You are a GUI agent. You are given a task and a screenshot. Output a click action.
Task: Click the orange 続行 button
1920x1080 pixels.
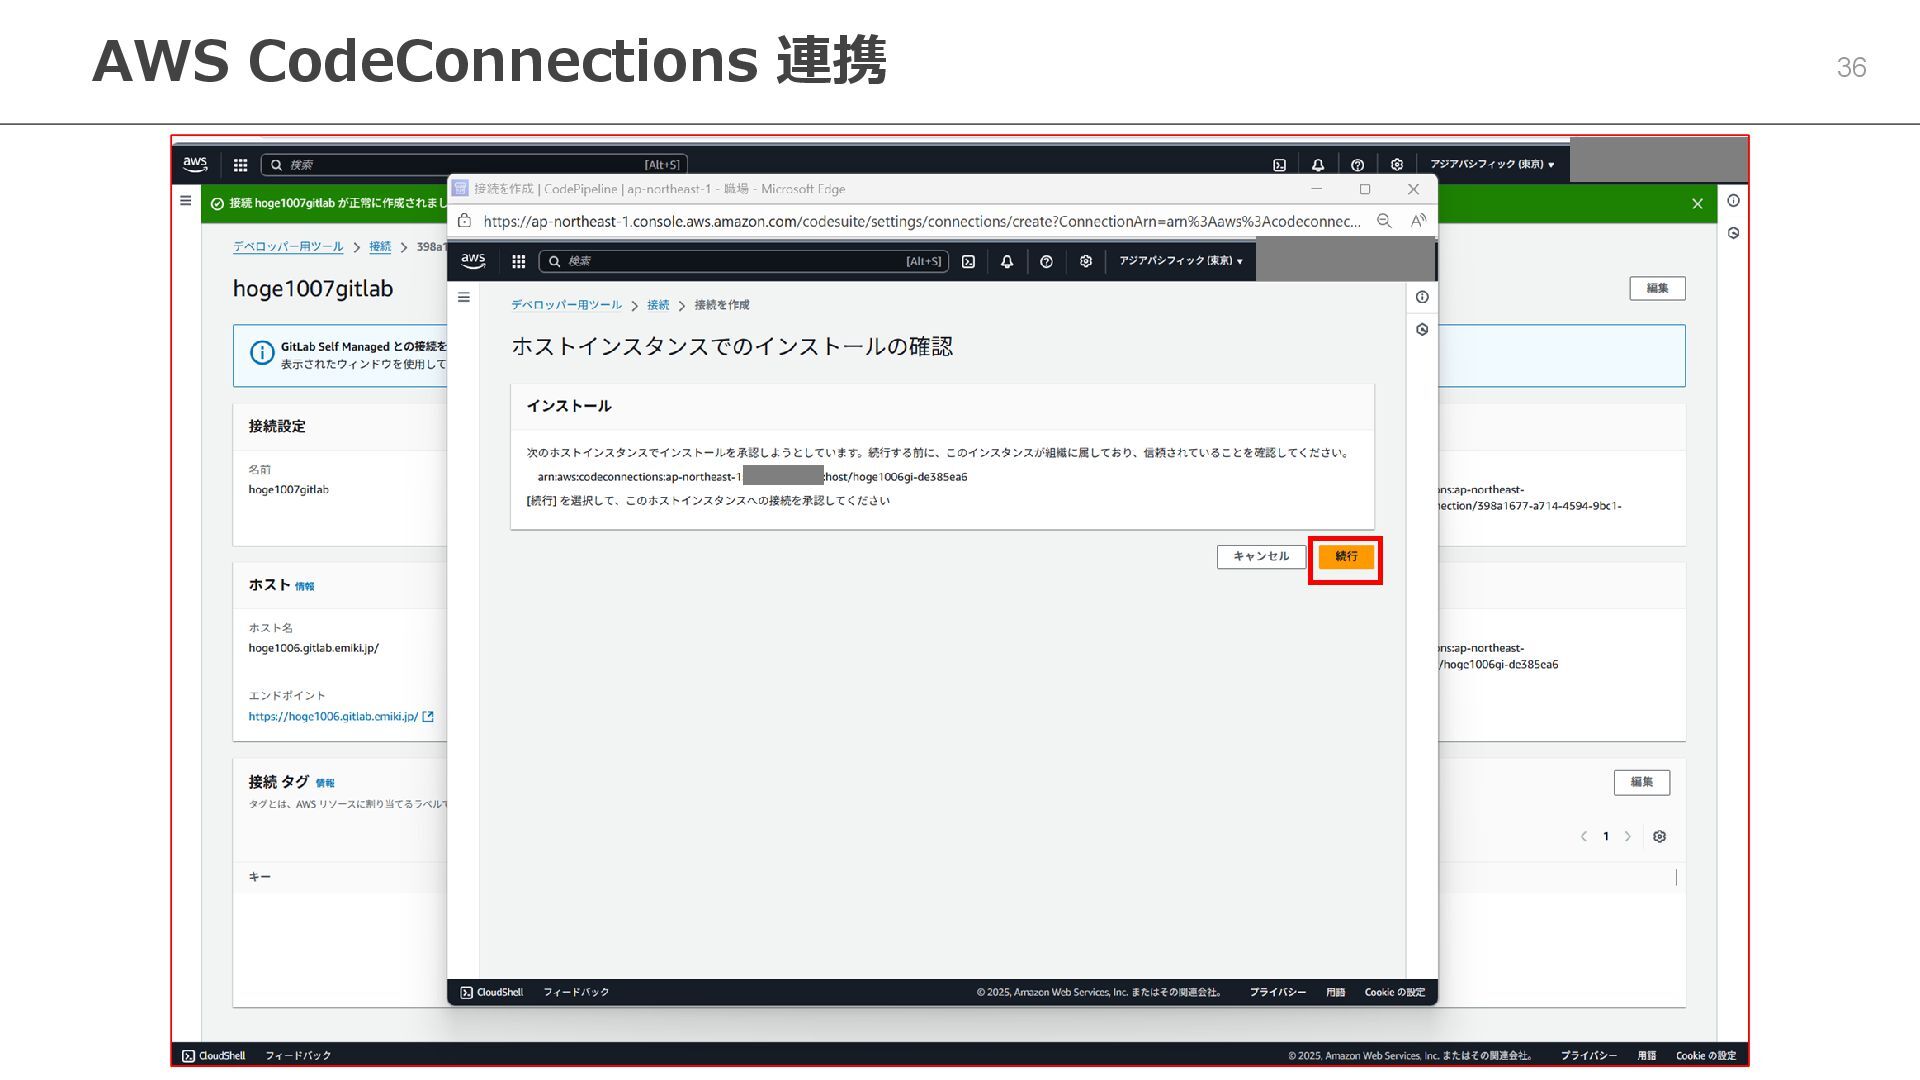[x=1345, y=557]
